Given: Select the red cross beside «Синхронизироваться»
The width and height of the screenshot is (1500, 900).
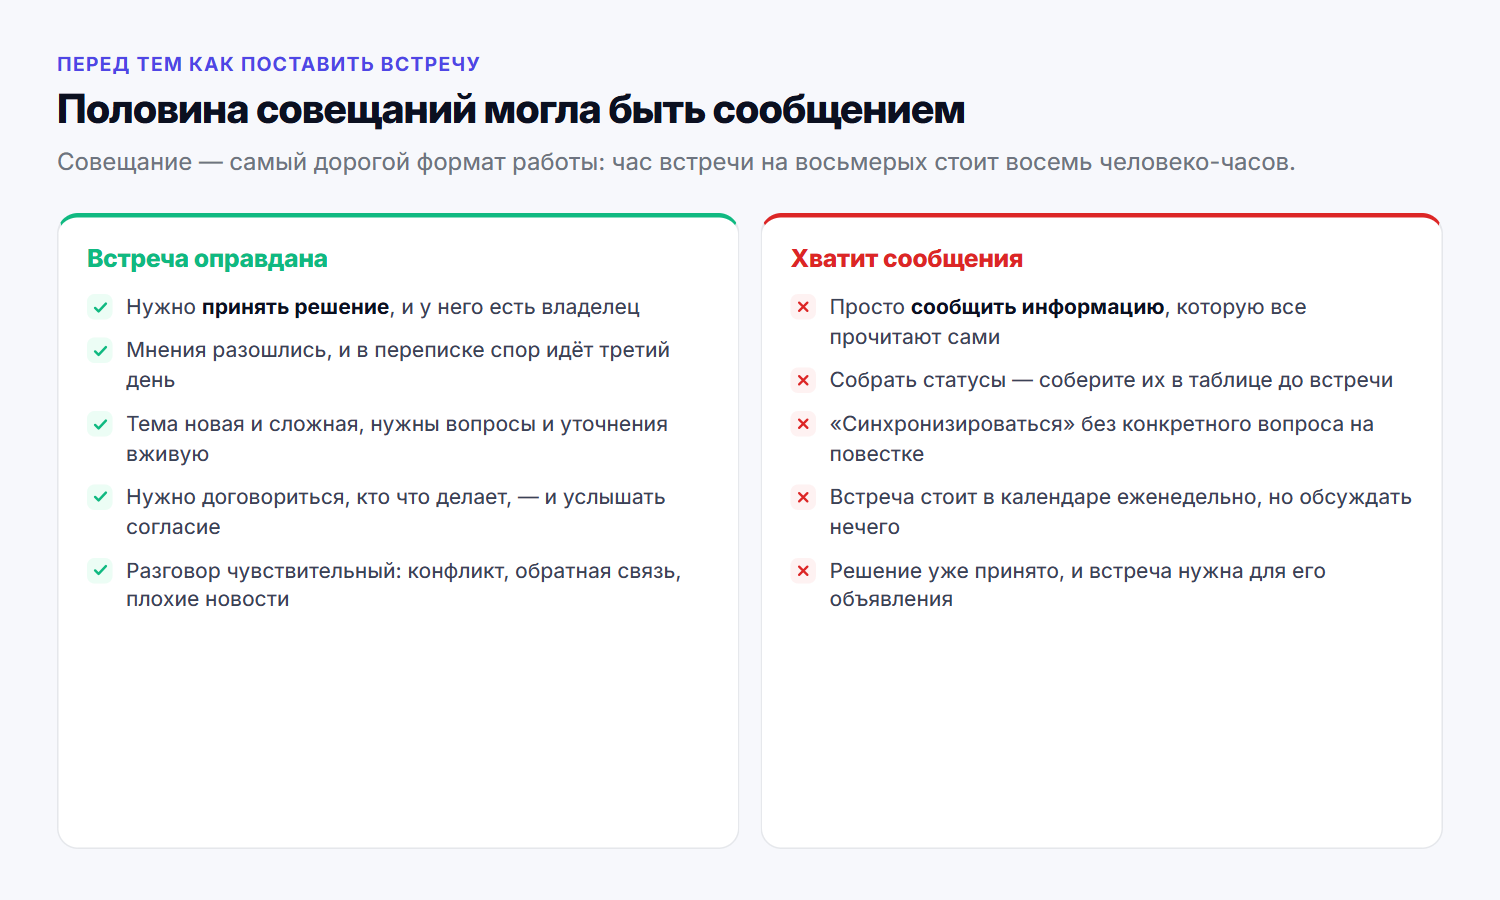Looking at the screenshot, I should 803,424.
